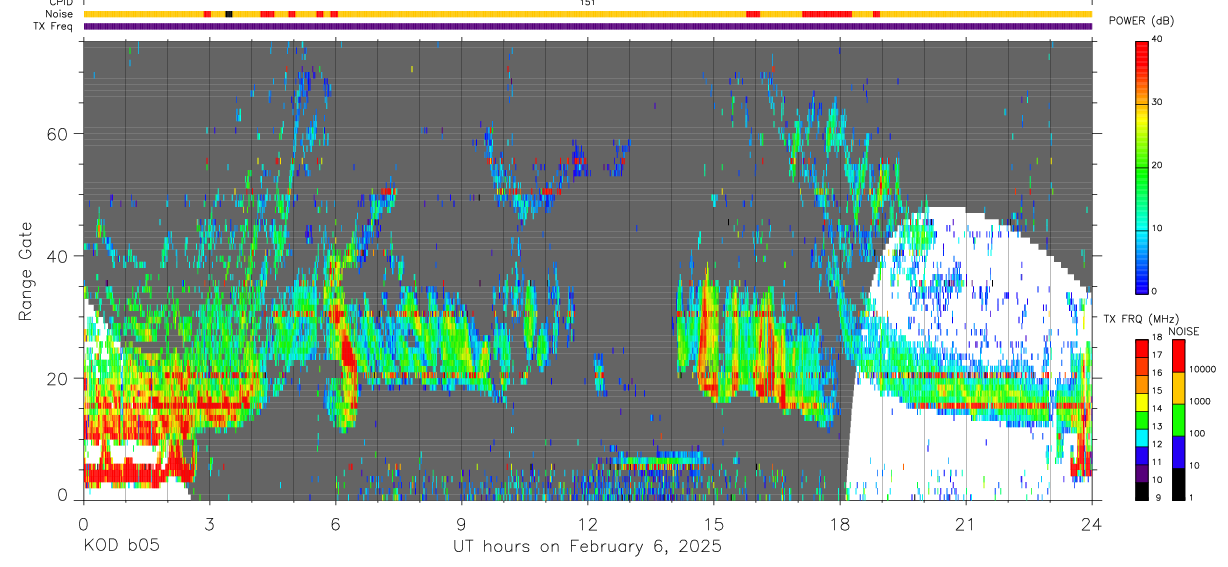Click the purple TX Freq indicator strip
Screen dimensions: 1228x567
pyautogui.click(x=588, y=26)
